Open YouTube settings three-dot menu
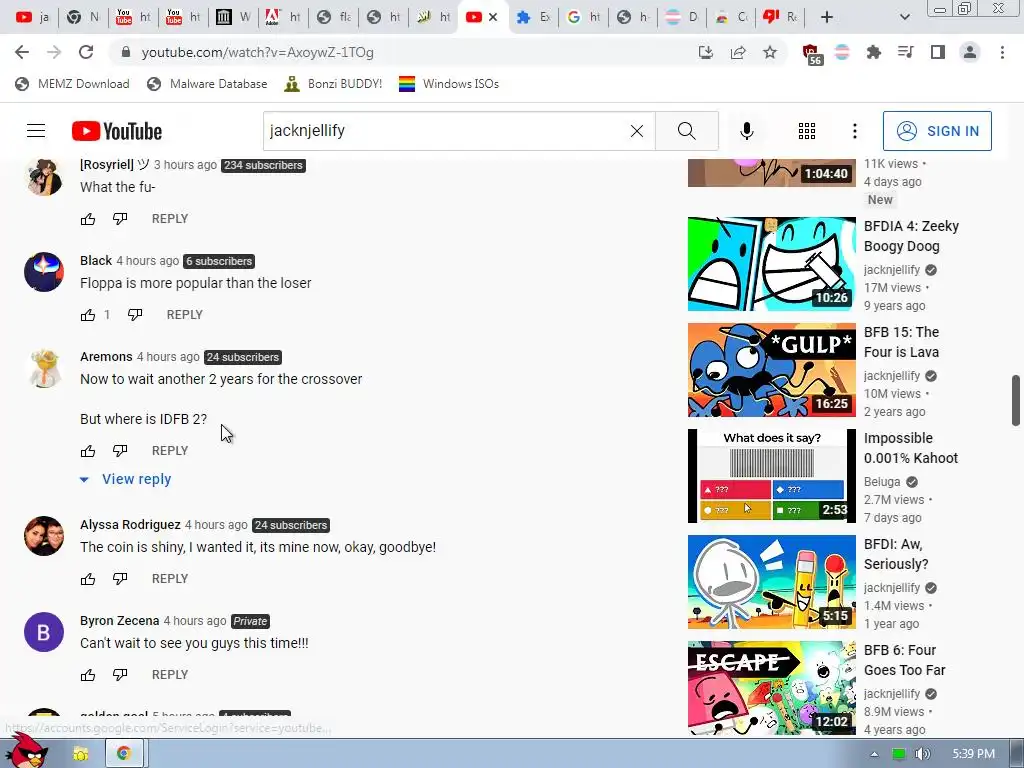 click(x=854, y=131)
